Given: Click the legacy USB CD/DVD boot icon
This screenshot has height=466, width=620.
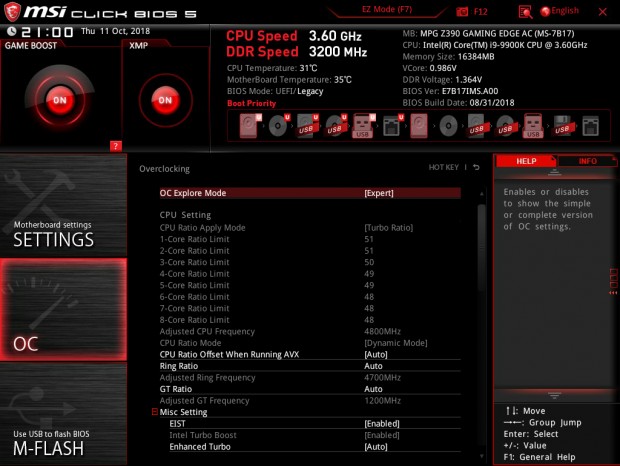Looking at the screenshot, I should tap(505, 126).
